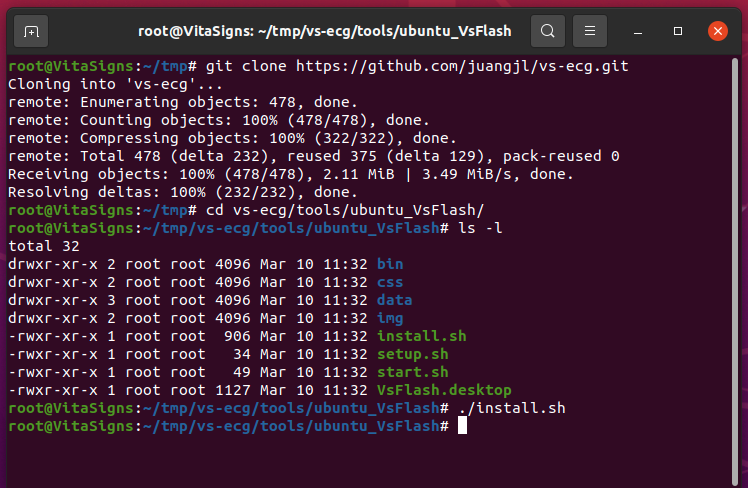Open the hamburger menu
Image resolution: width=748 pixels, height=488 pixels.
[590, 31]
